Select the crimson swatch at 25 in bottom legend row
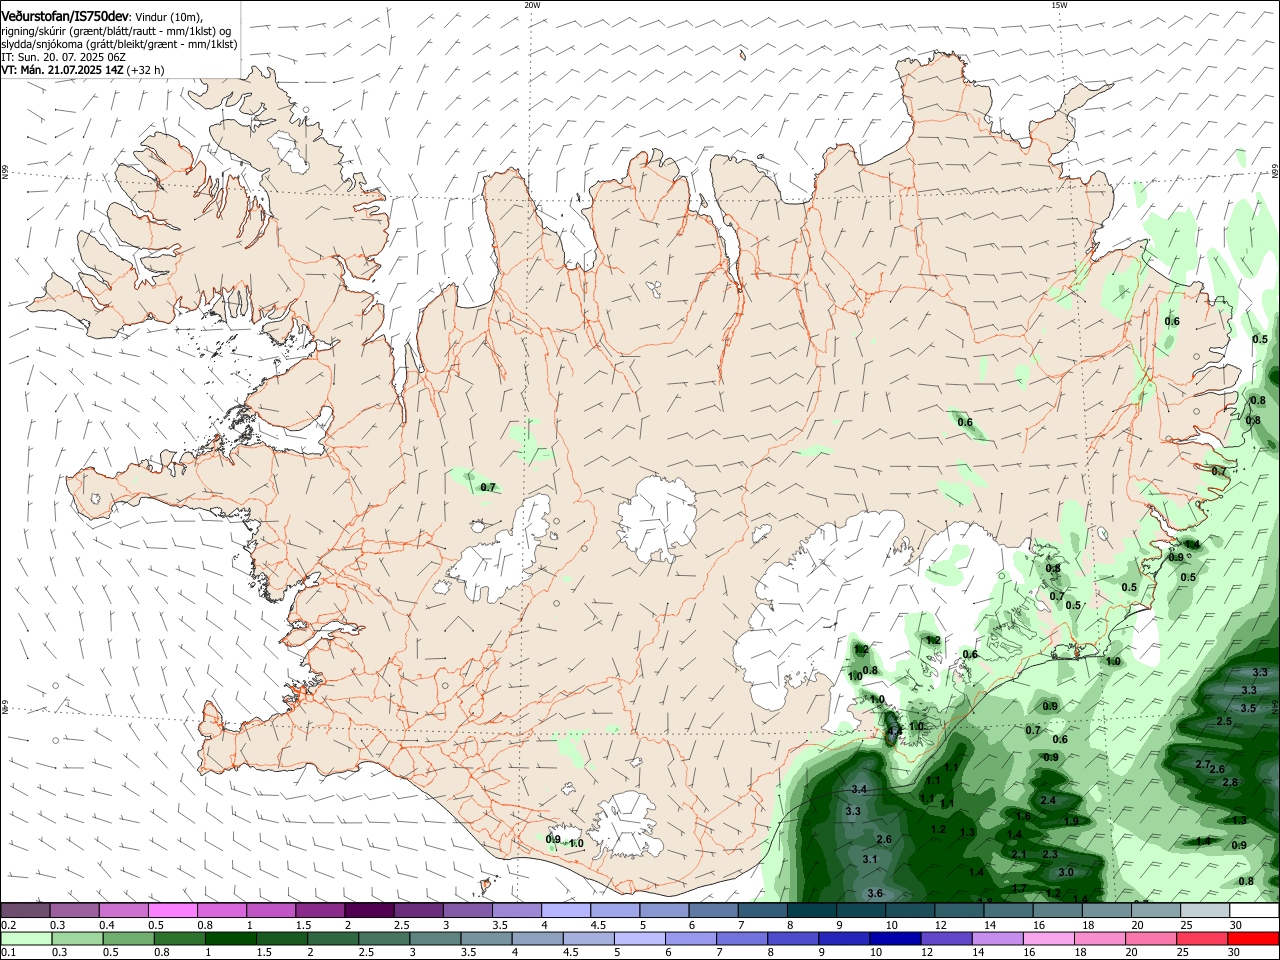Image resolution: width=1280 pixels, height=960 pixels. pyautogui.click(x=1204, y=939)
